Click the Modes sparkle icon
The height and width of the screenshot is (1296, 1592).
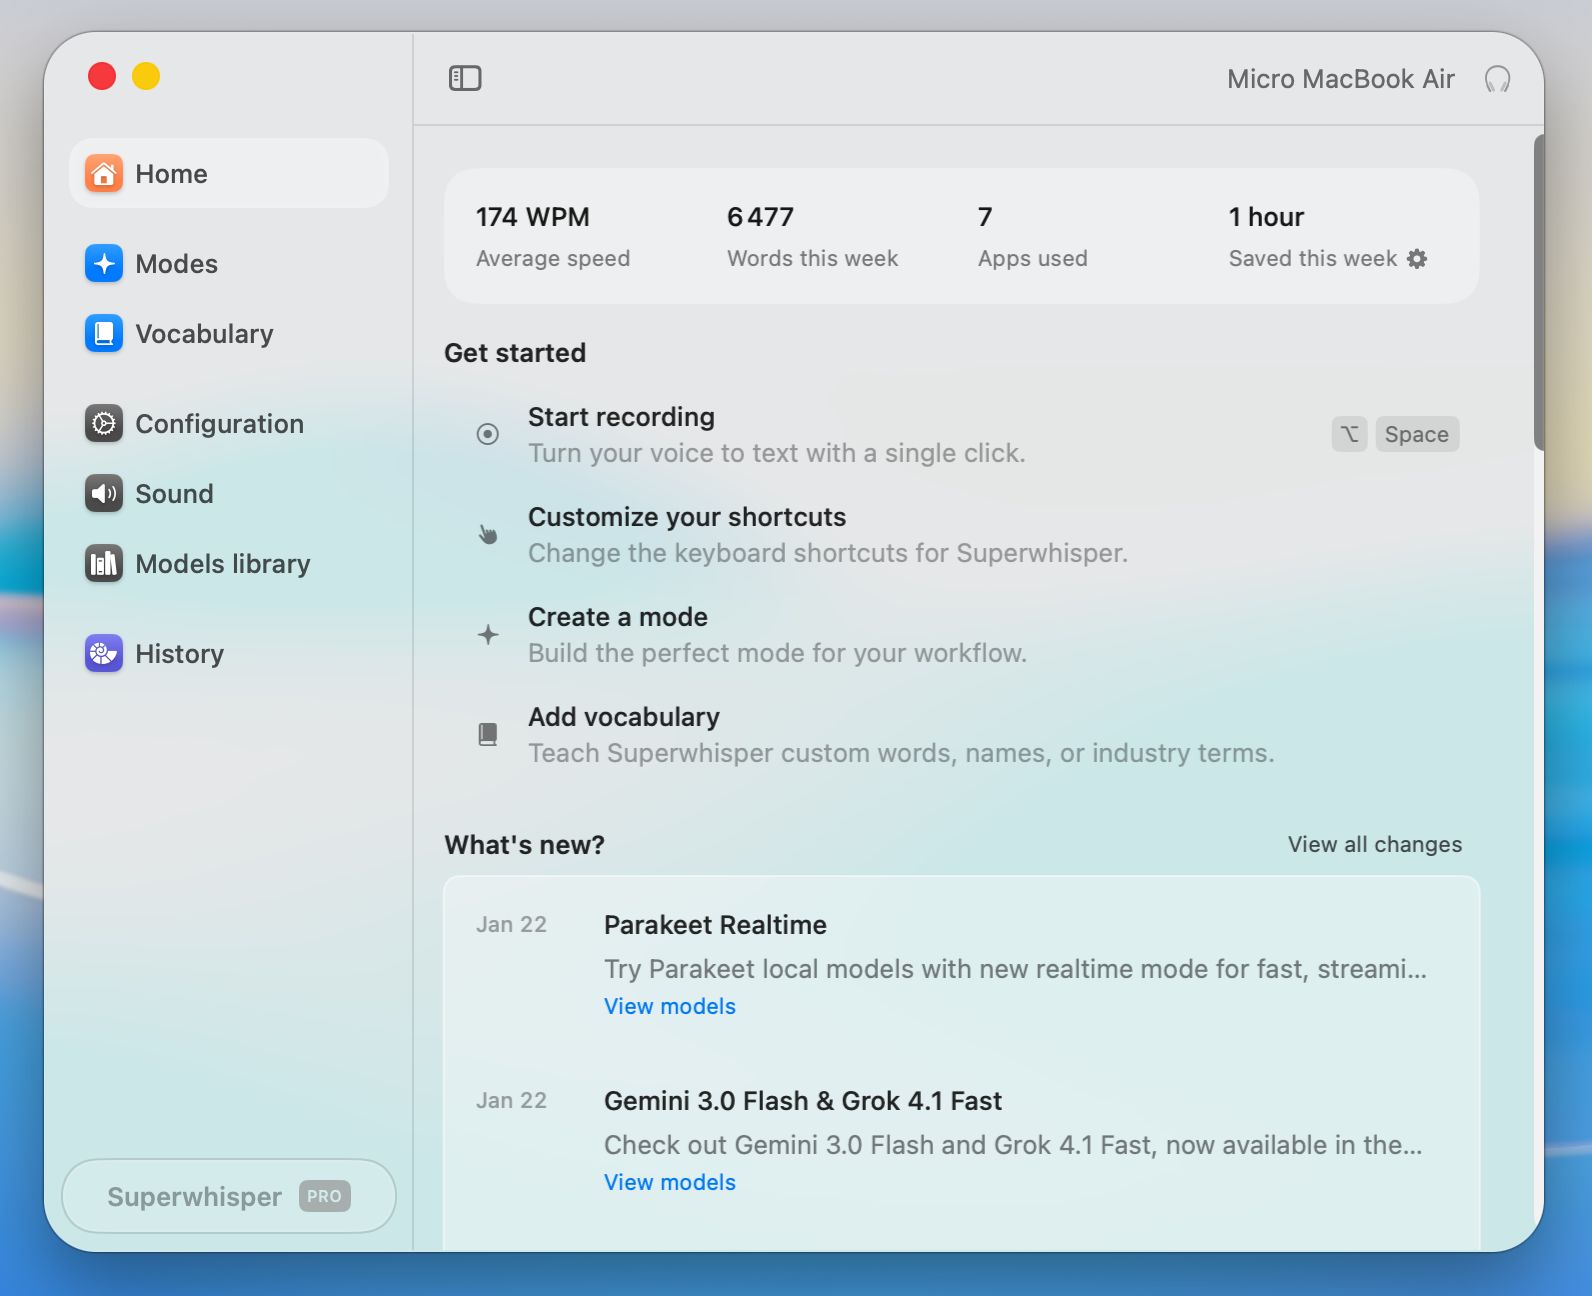(x=104, y=264)
